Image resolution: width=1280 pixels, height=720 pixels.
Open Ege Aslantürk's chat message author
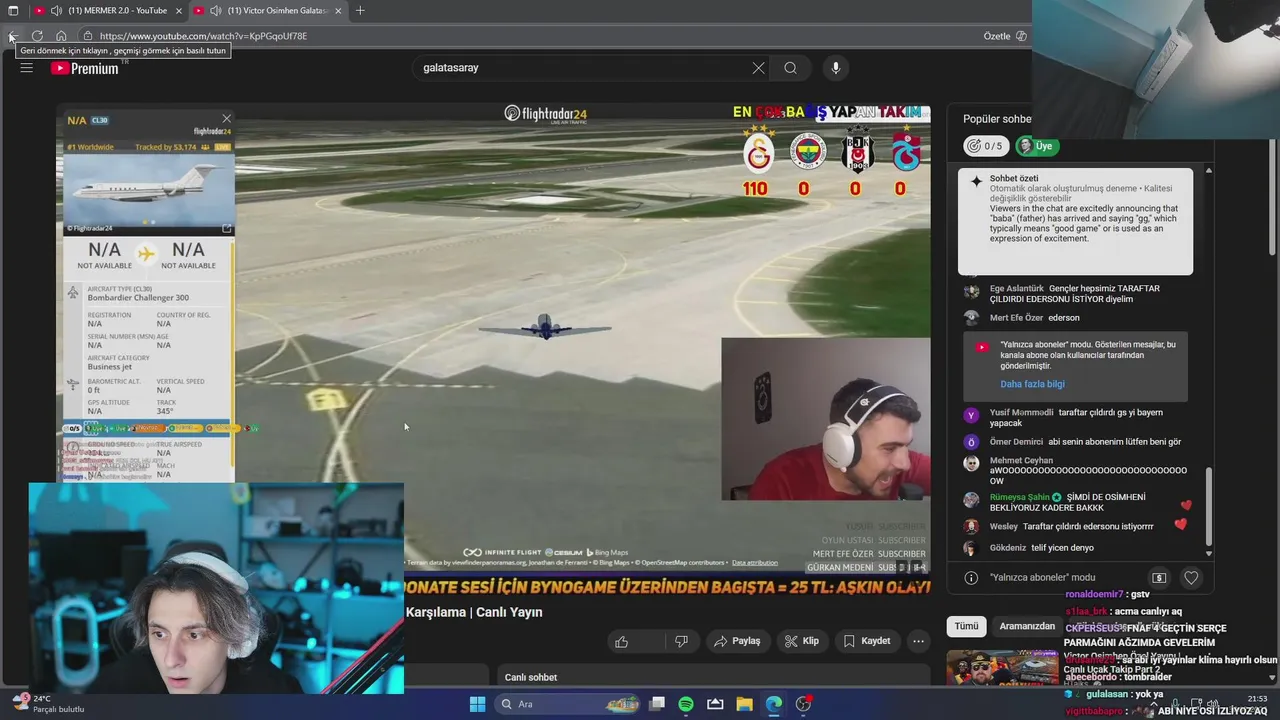(x=1016, y=289)
